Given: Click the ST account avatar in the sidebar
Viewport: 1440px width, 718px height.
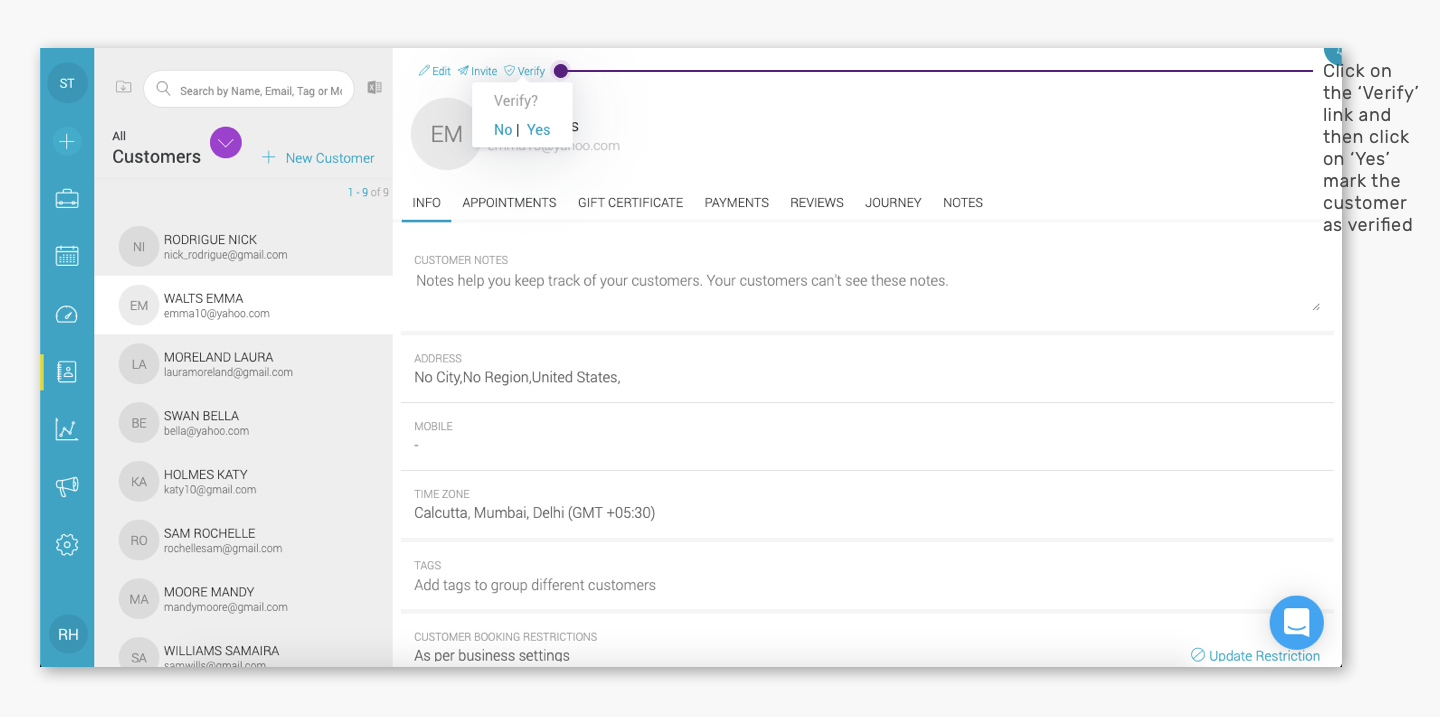Looking at the screenshot, I should 67,83.
